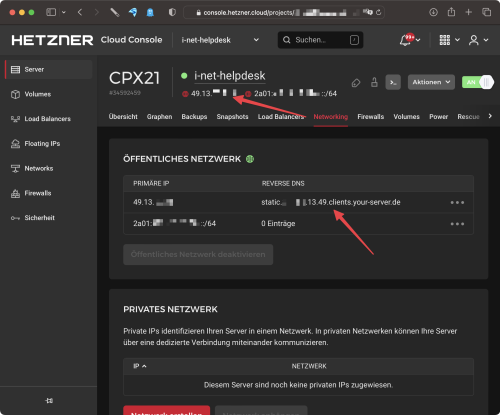500x415 pixels.
Task: Select the Networking tab
Action: click(x=331, y=117)
